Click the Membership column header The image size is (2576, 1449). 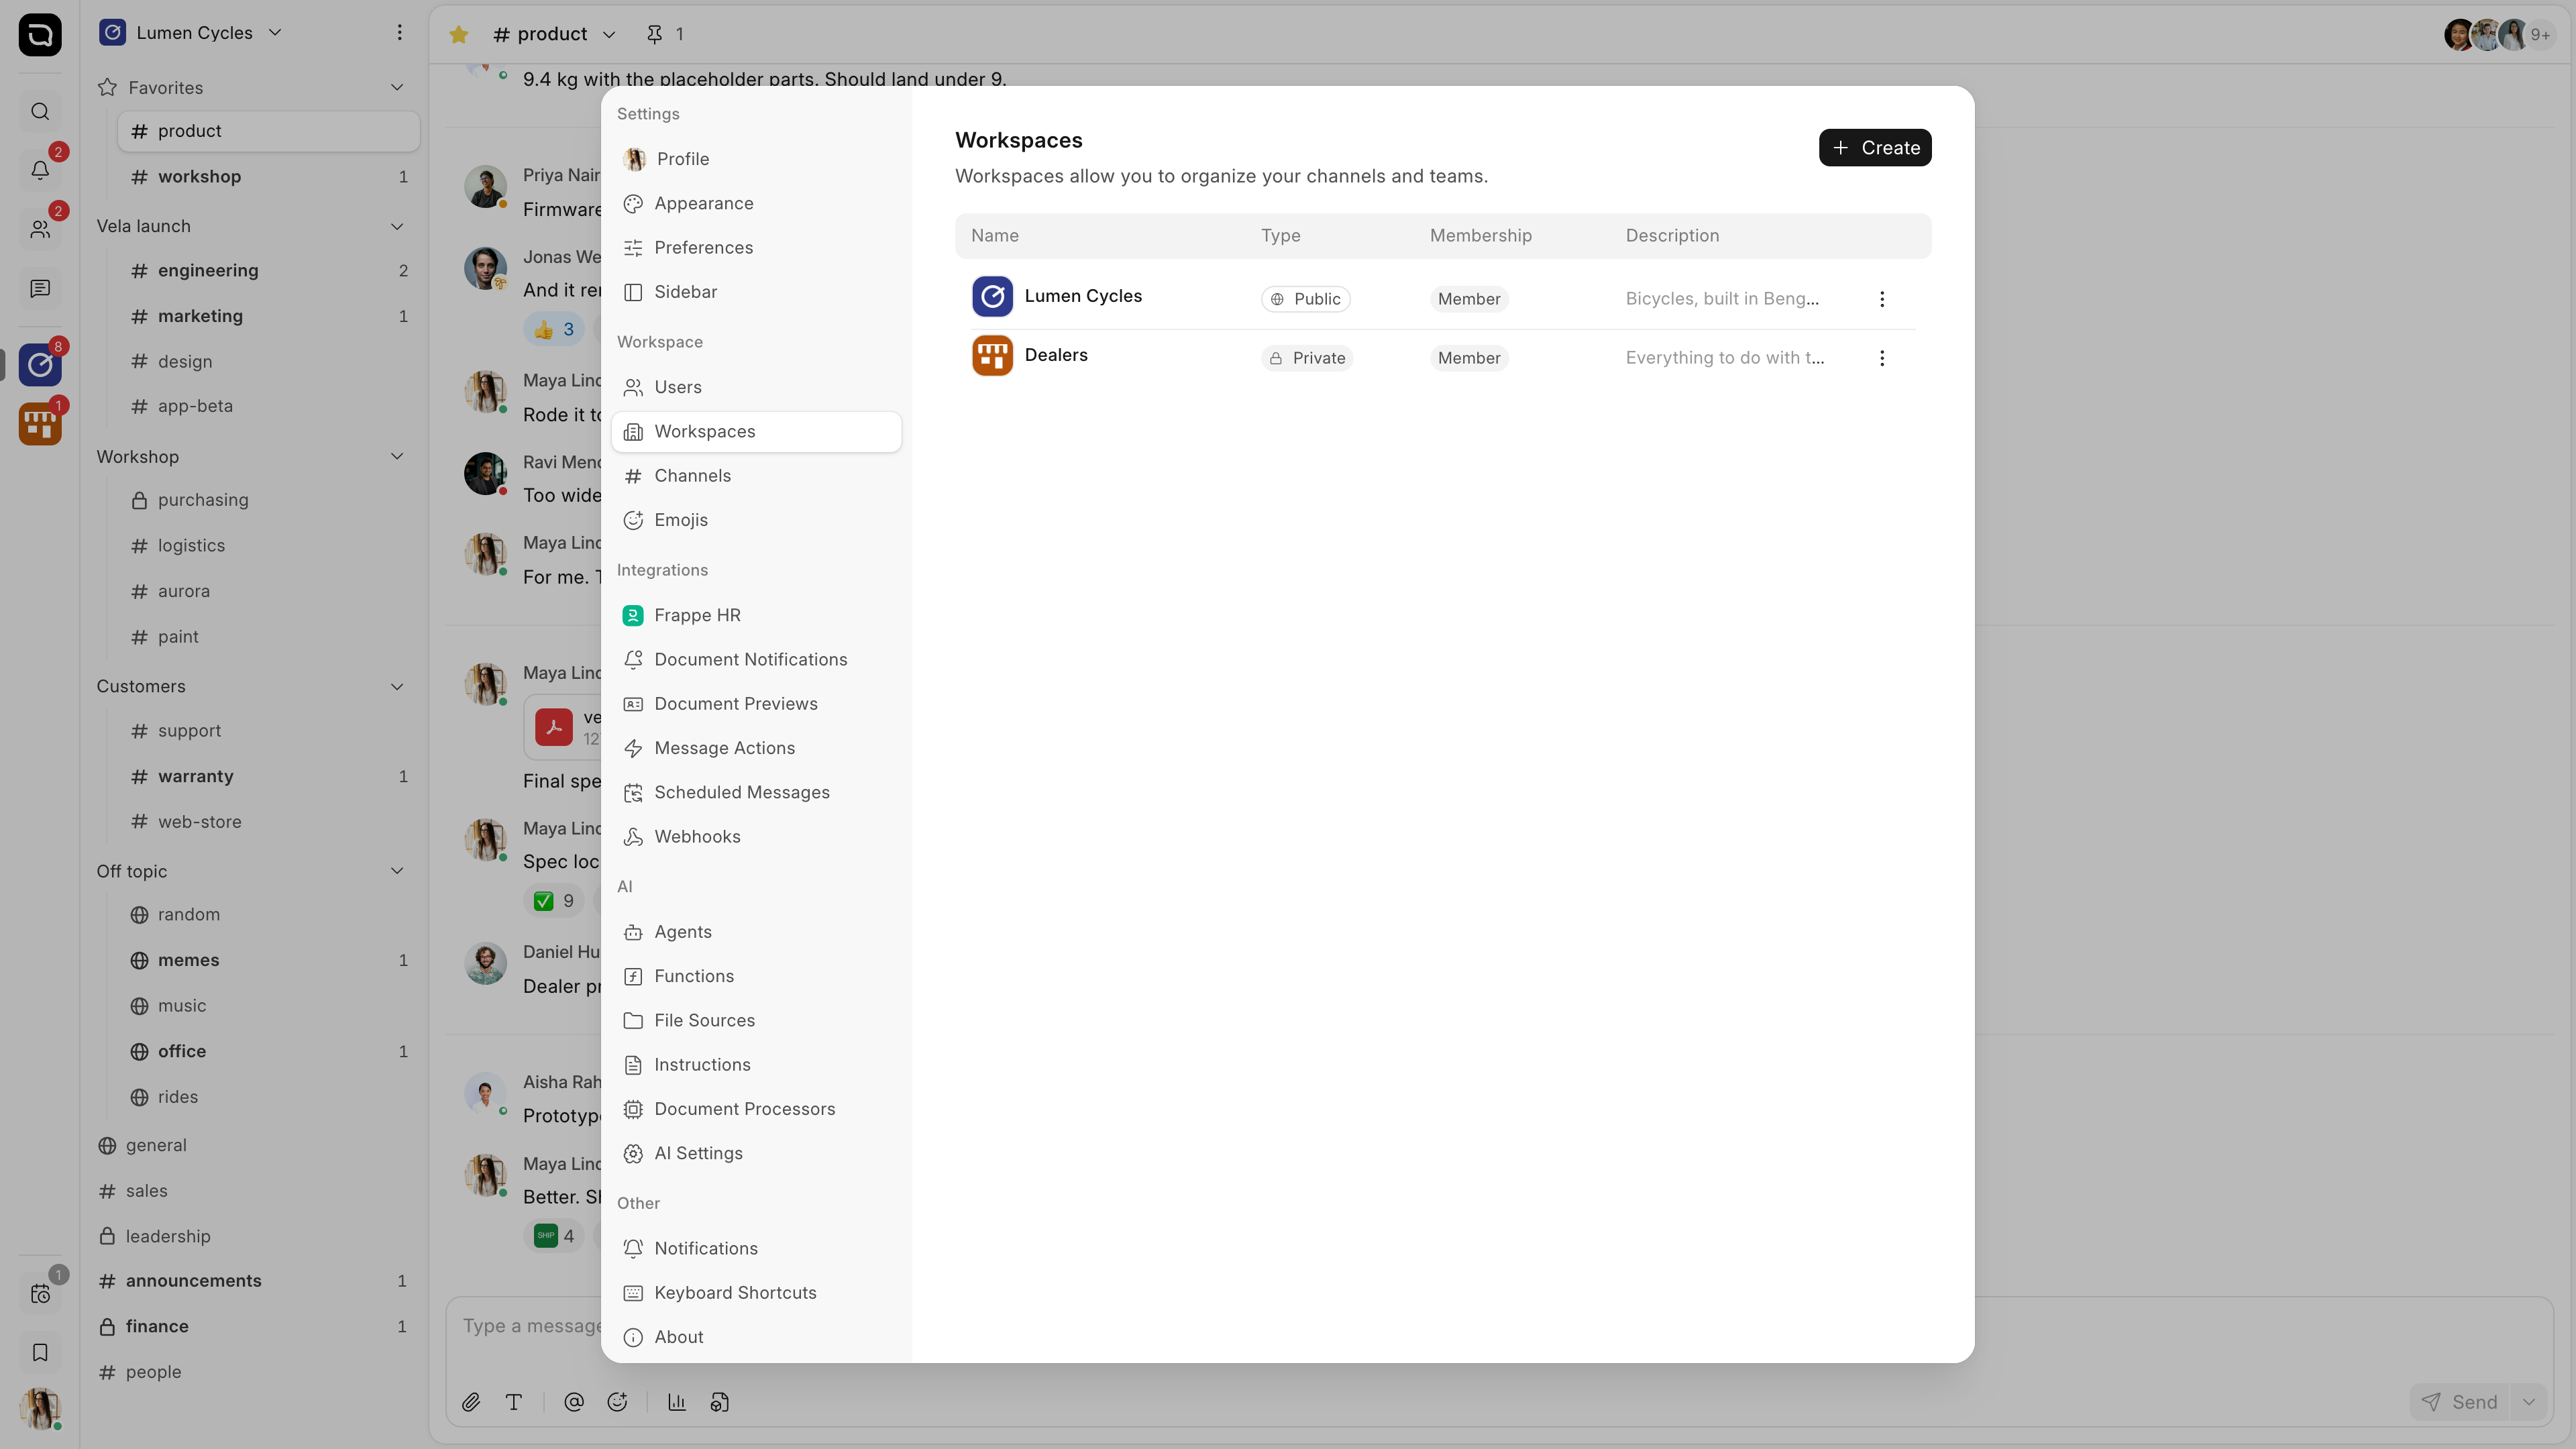(1480, 236)
